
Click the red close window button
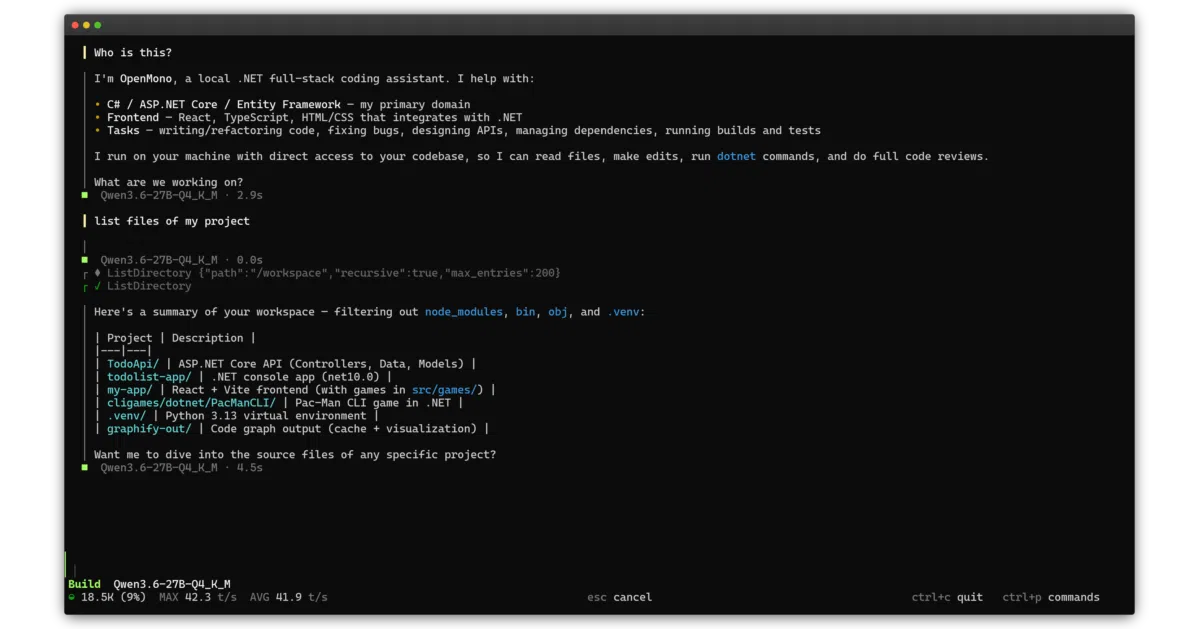(75, 25)
